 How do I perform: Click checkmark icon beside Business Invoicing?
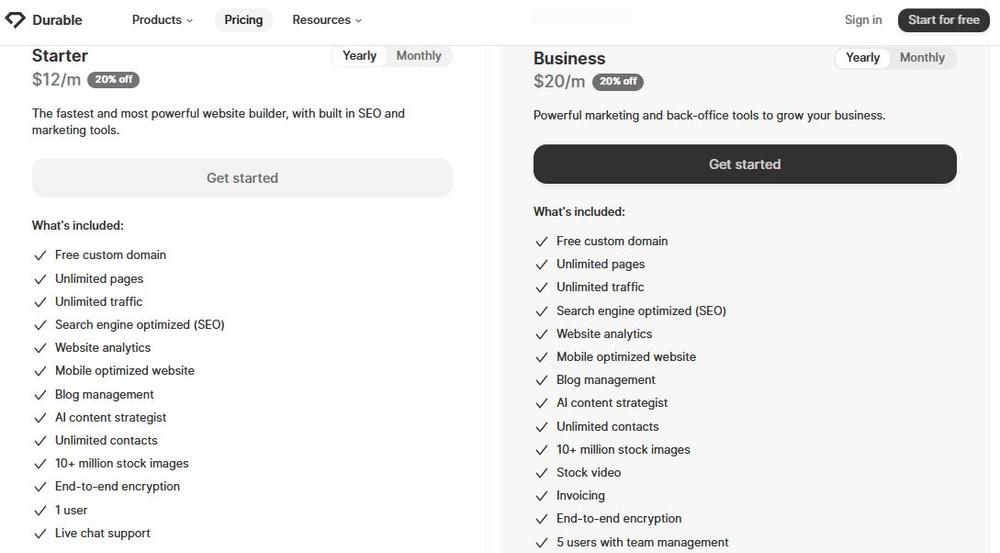point(542,496)
